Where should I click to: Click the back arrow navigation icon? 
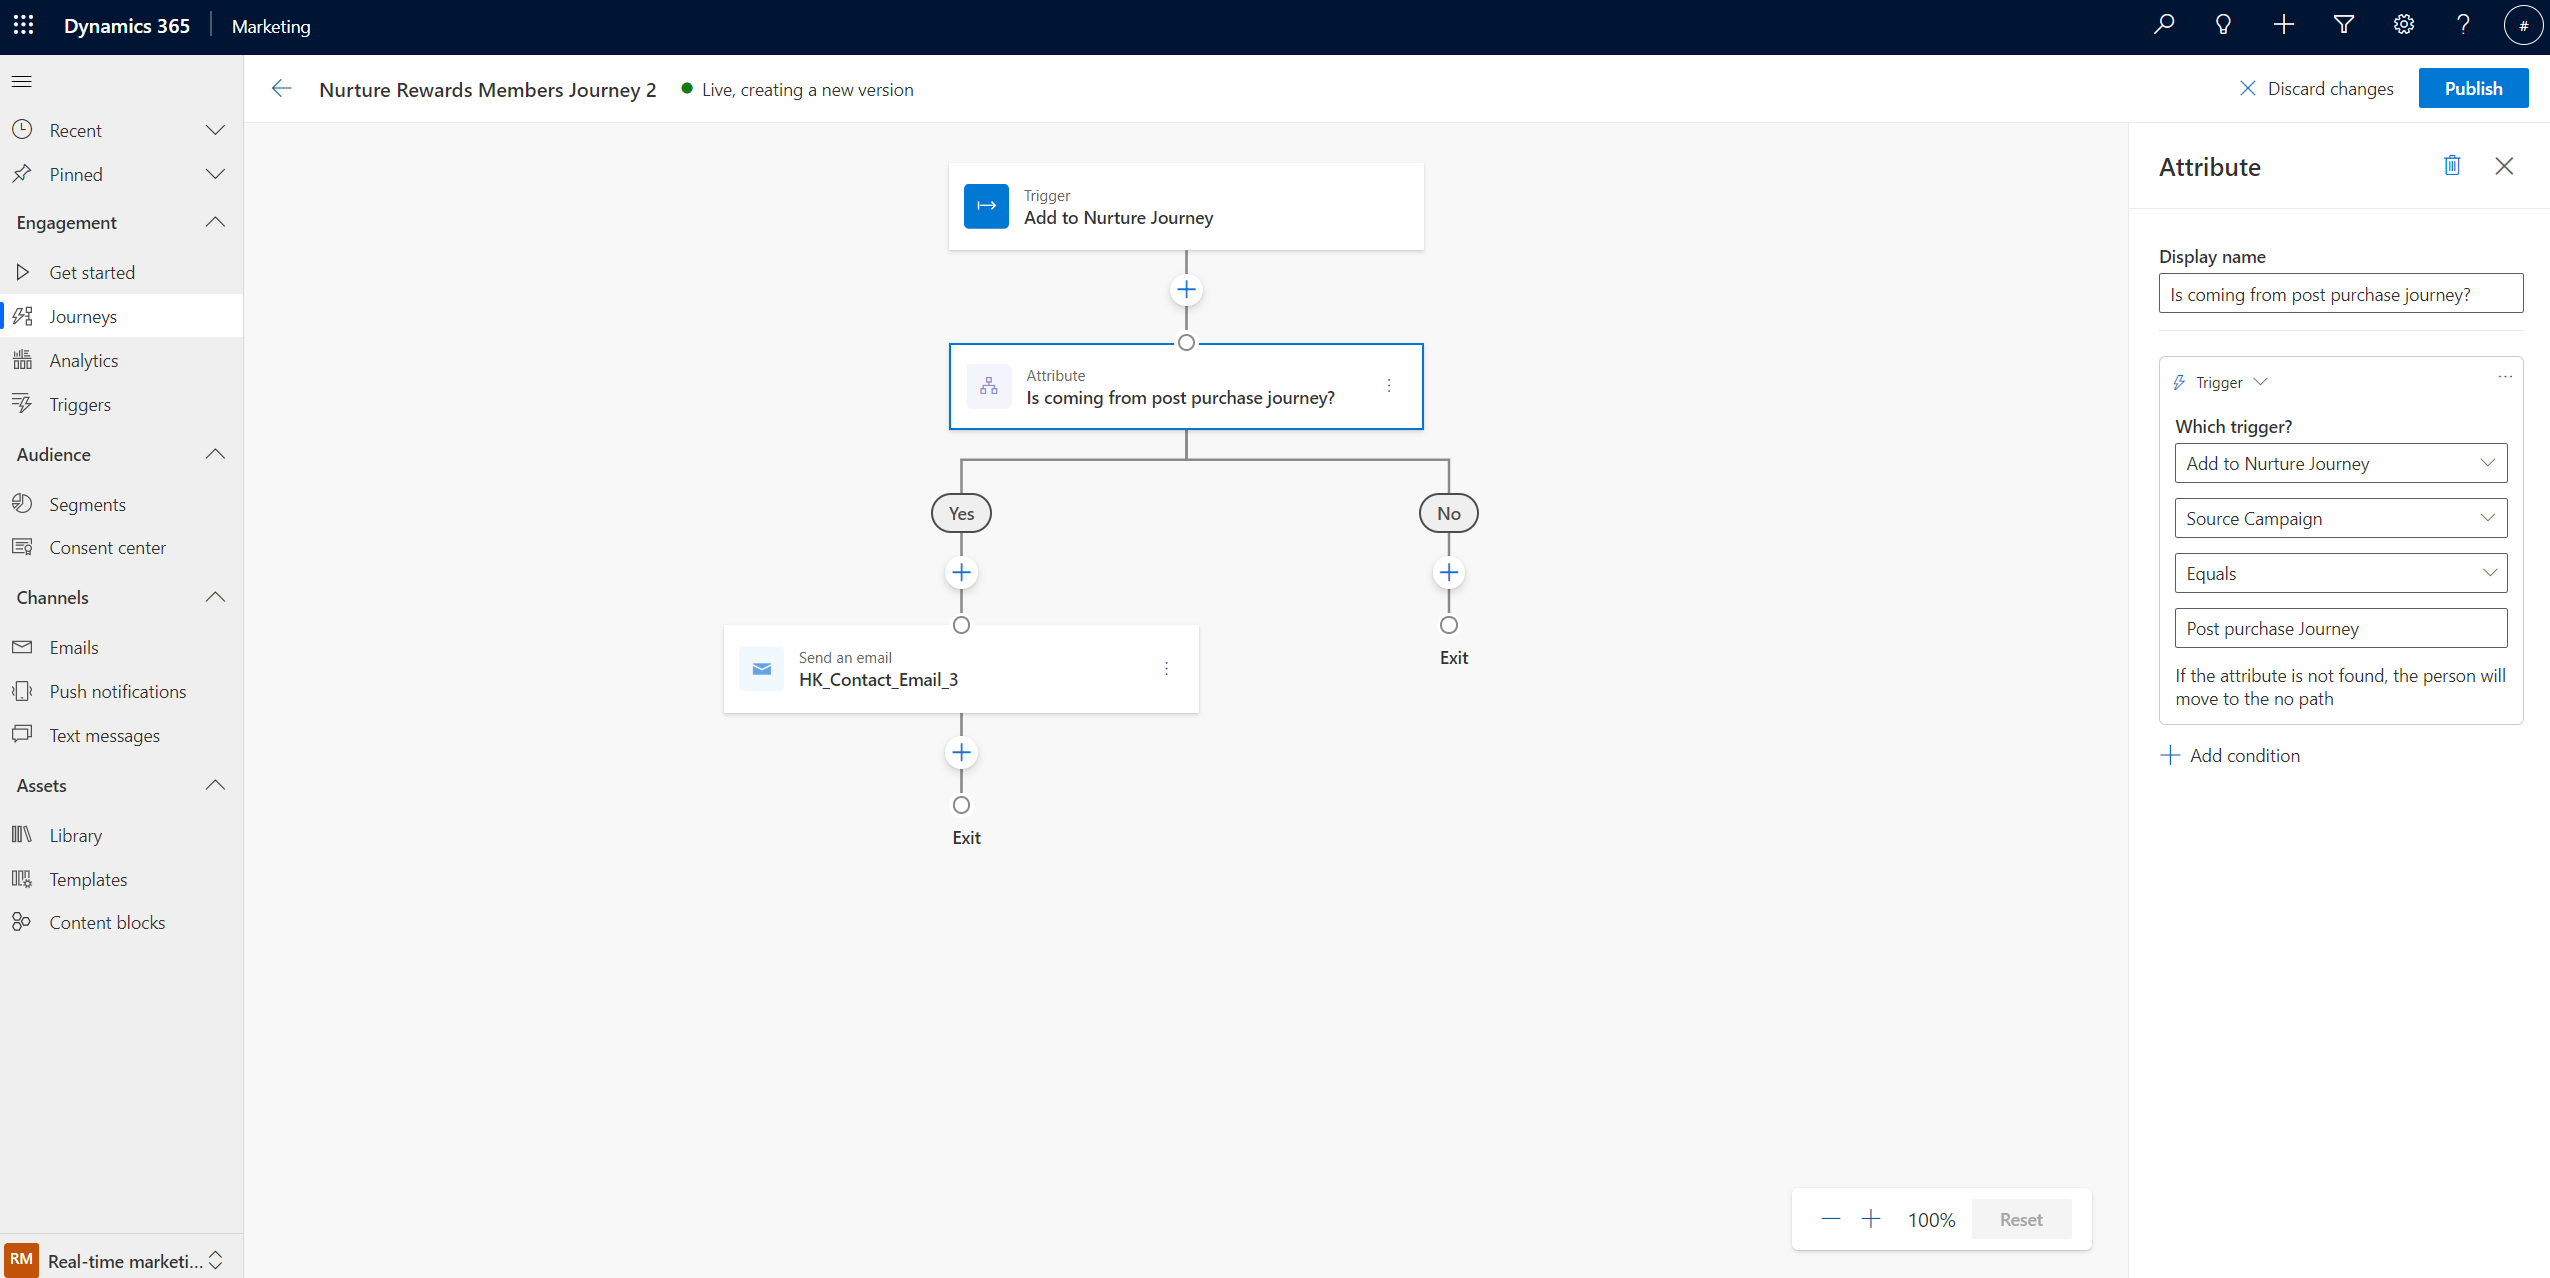click(x=282, y=88)
